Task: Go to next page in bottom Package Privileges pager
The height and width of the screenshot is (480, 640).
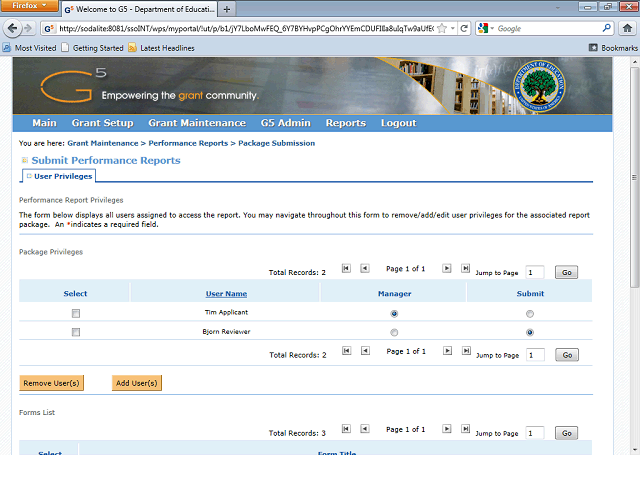Action: [x=447, y=351]
